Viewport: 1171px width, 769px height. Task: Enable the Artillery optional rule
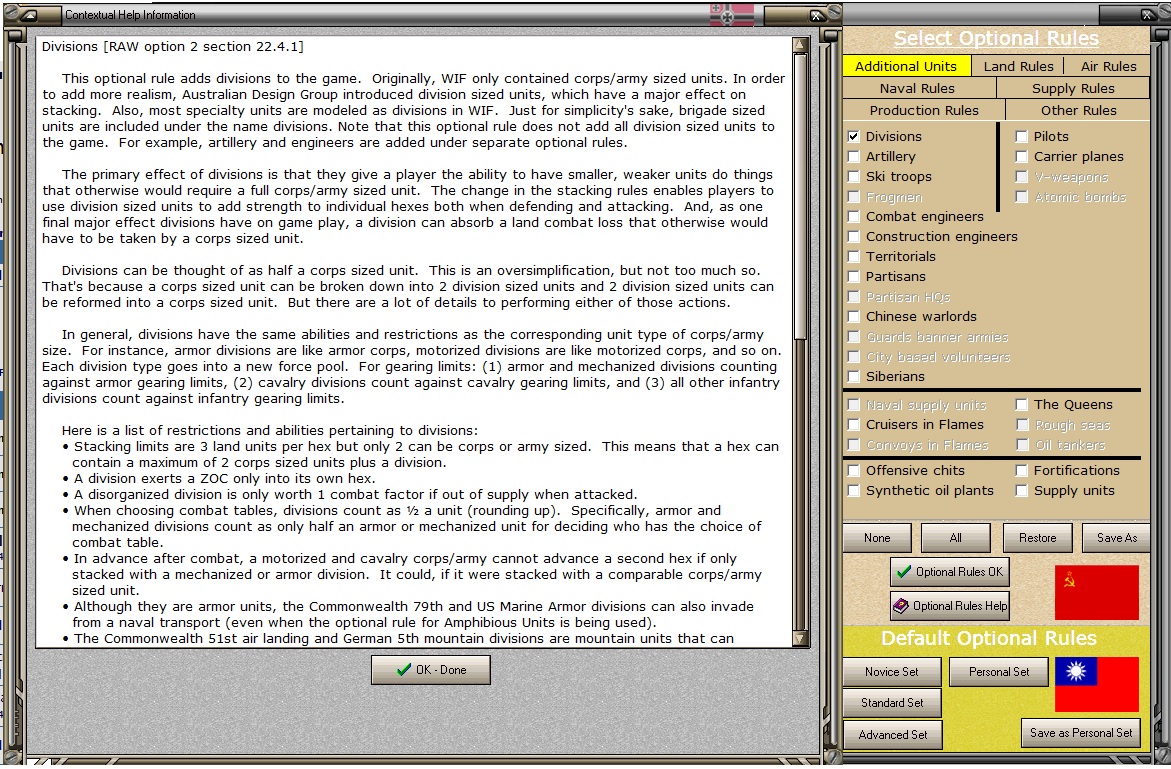coord(854,157)
